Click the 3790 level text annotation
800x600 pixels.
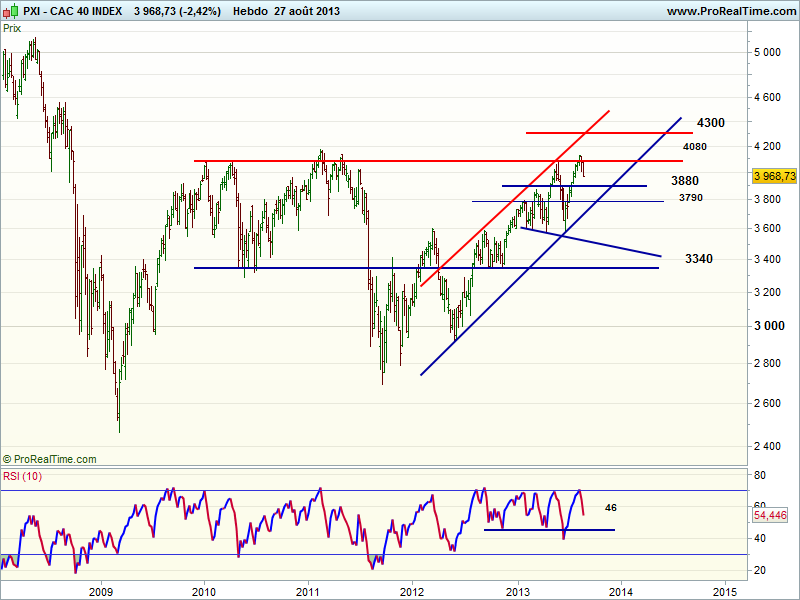point(690,198)
